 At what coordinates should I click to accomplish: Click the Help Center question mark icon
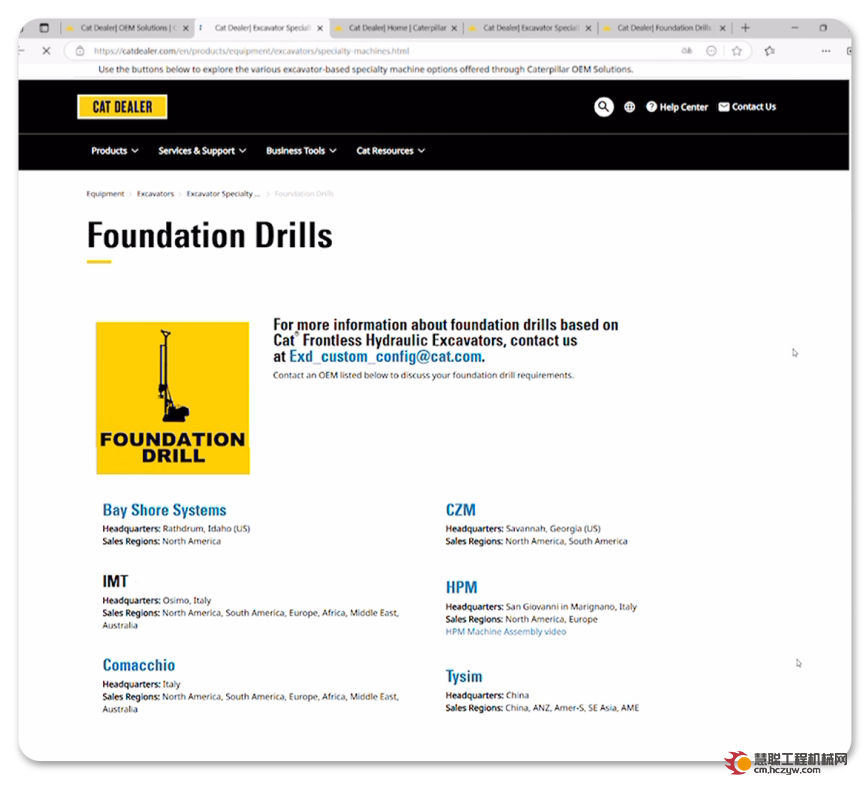point(651,107)
